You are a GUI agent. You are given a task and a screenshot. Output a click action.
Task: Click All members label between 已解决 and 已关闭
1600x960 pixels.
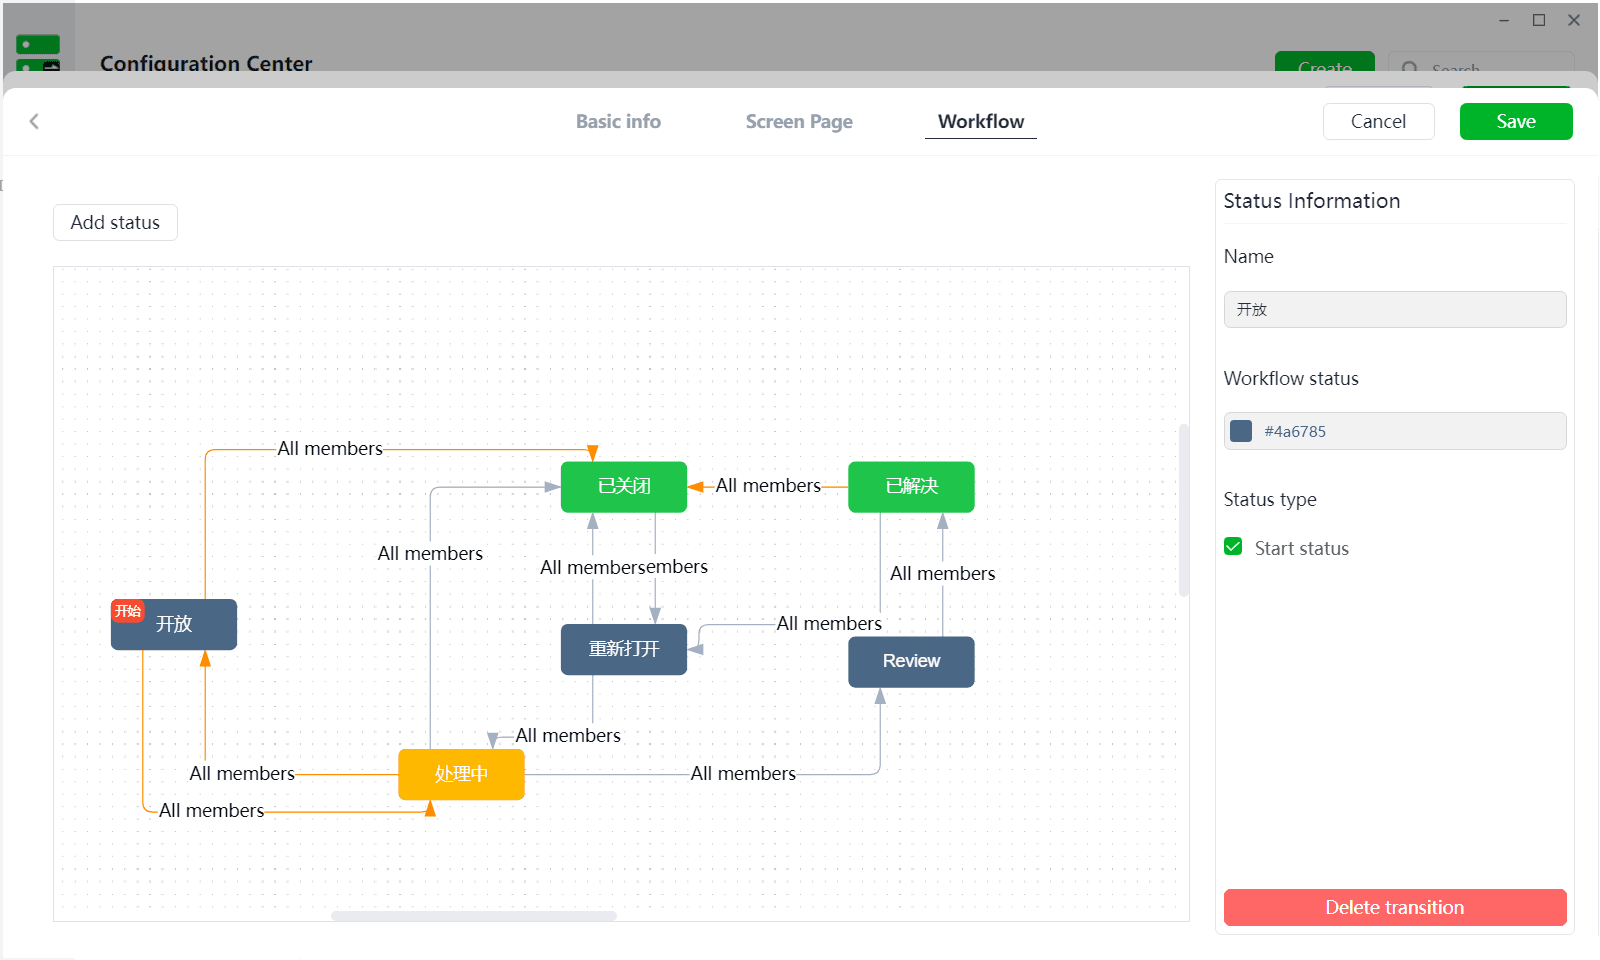768,485
